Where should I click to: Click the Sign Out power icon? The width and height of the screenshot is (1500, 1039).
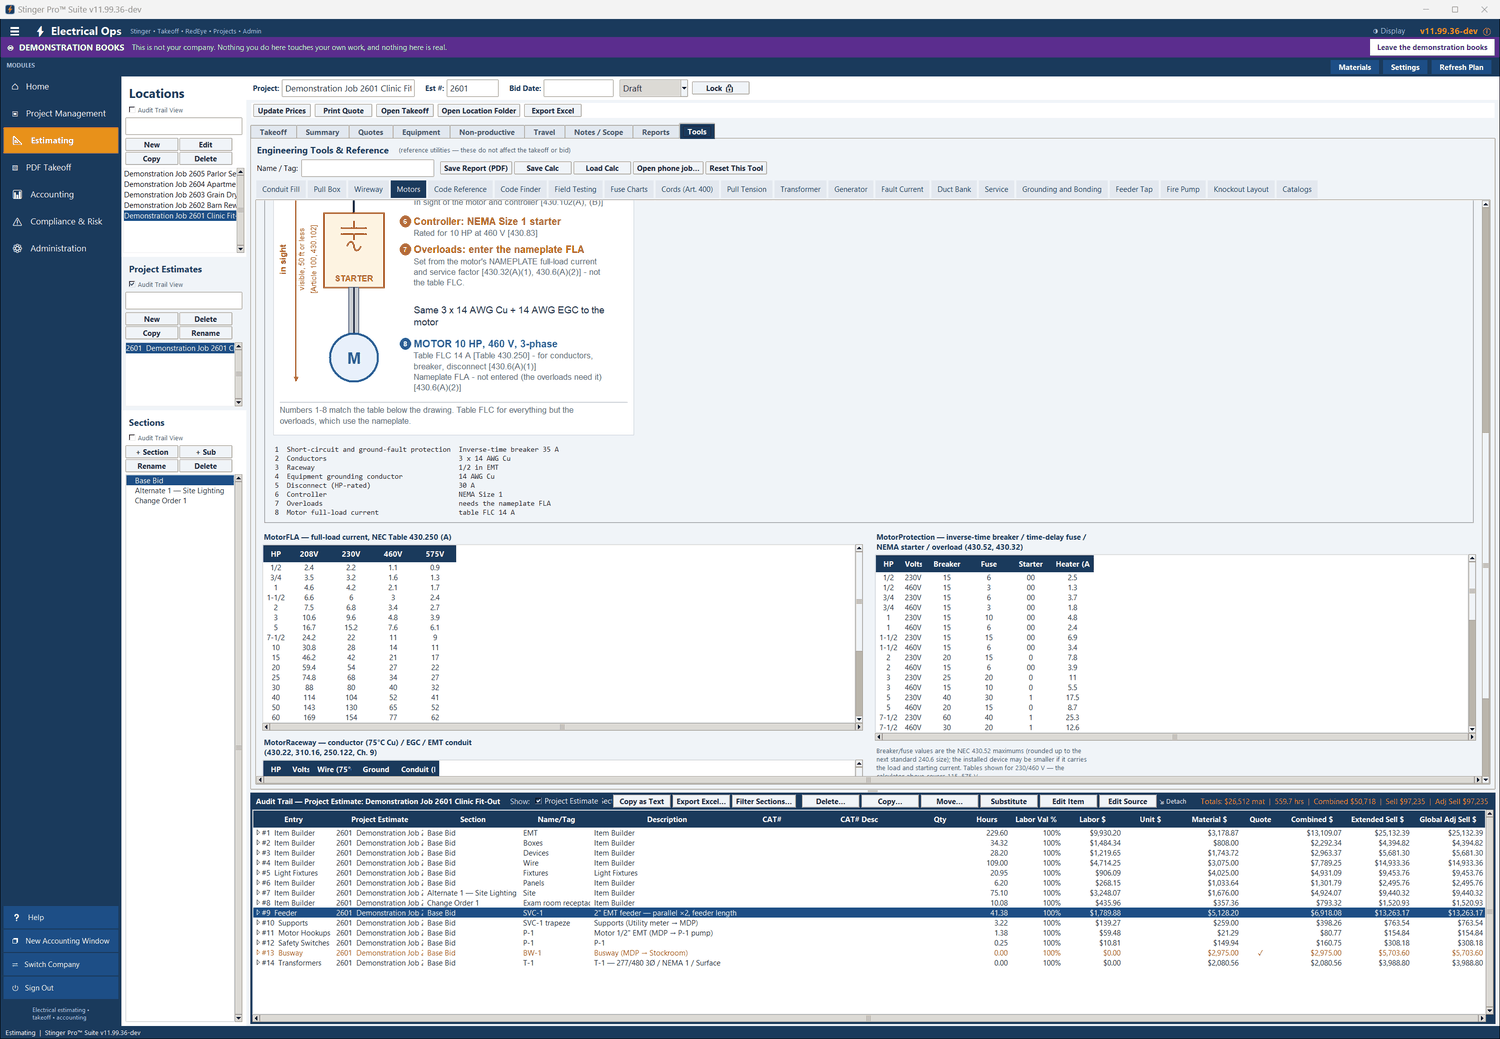tap(15, 988)
